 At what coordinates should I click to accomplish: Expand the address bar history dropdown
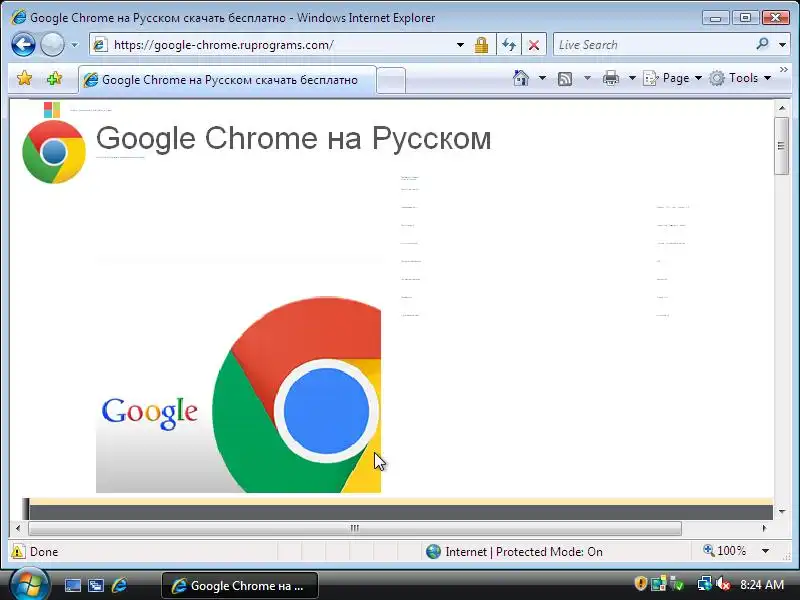pyautogui.click(x=460, y=45)
